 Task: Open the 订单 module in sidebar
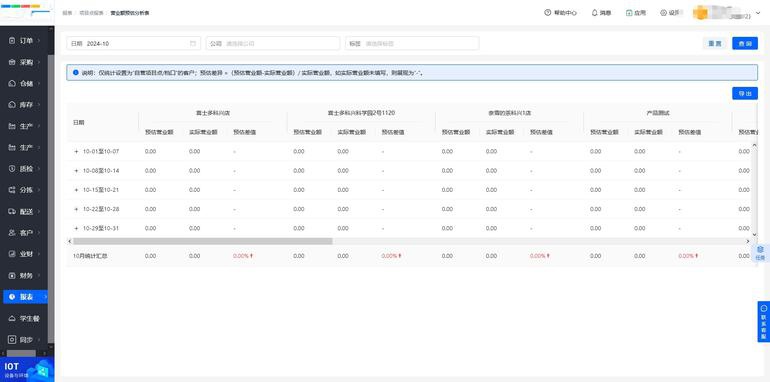(x=25, y=41)
